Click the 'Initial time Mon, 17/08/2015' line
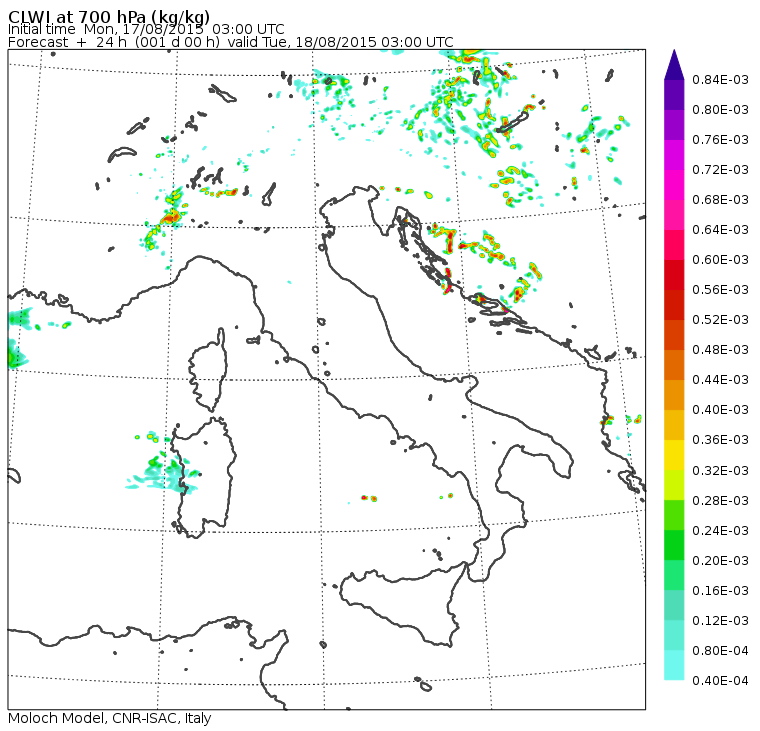Viewport: 760px width, 731px height. pyautogui.click(x=146, y=29)
